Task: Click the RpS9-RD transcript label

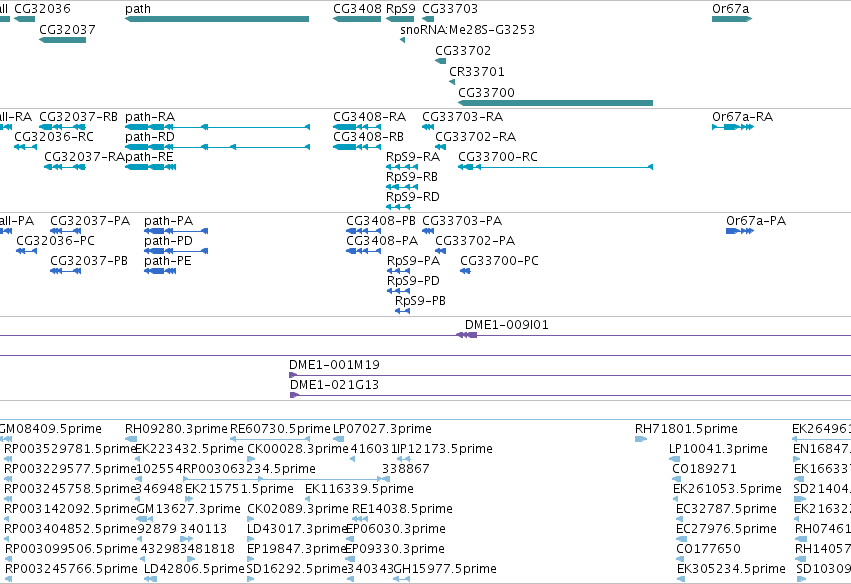Action: click(x=413, y=197)
